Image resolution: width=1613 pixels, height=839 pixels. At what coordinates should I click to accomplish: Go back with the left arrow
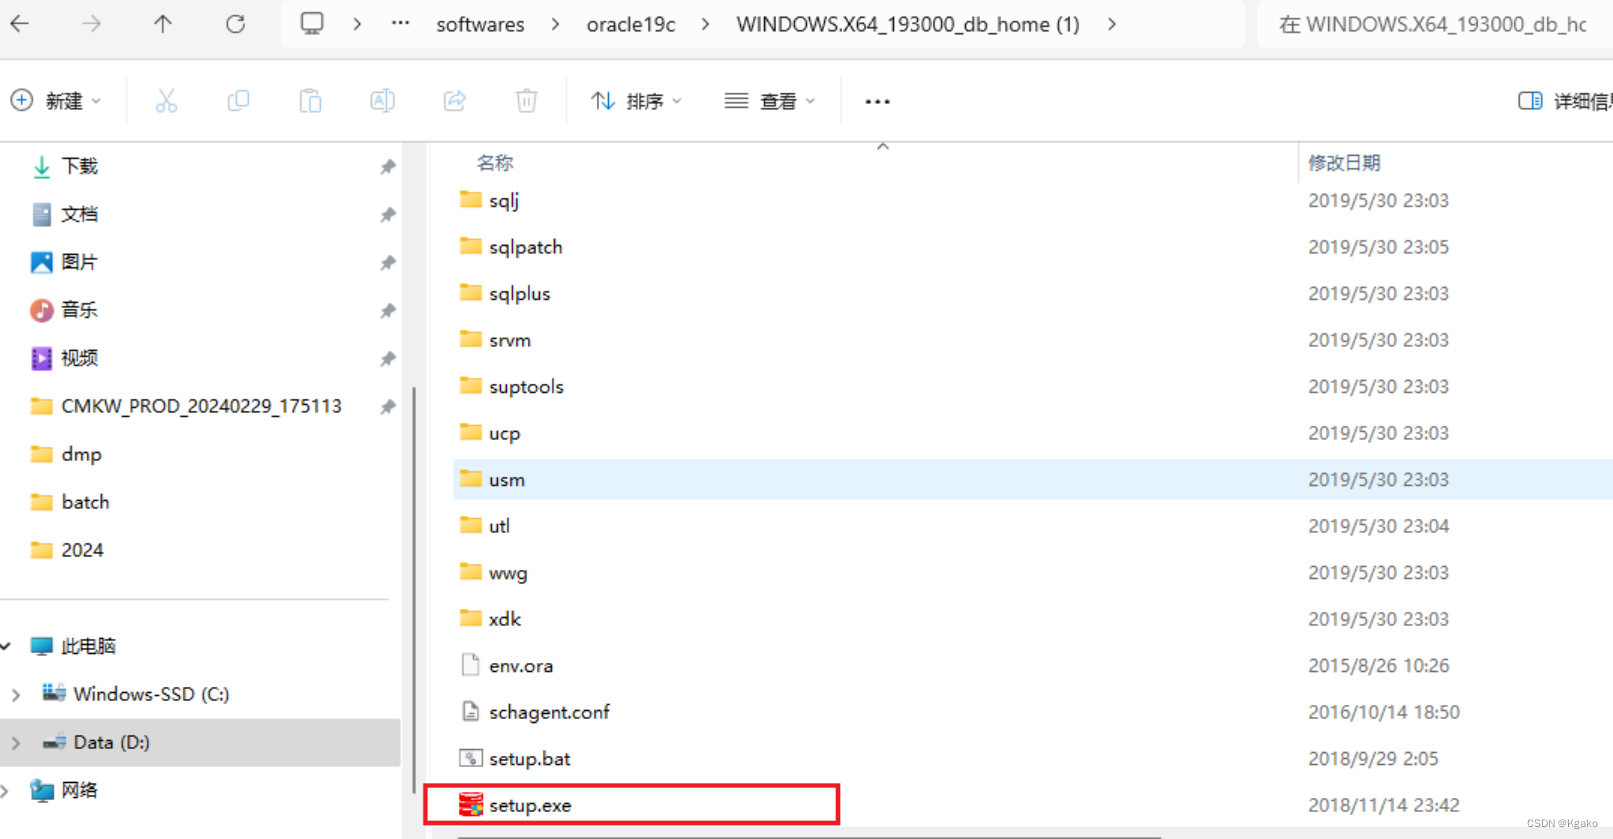[20, 23]
